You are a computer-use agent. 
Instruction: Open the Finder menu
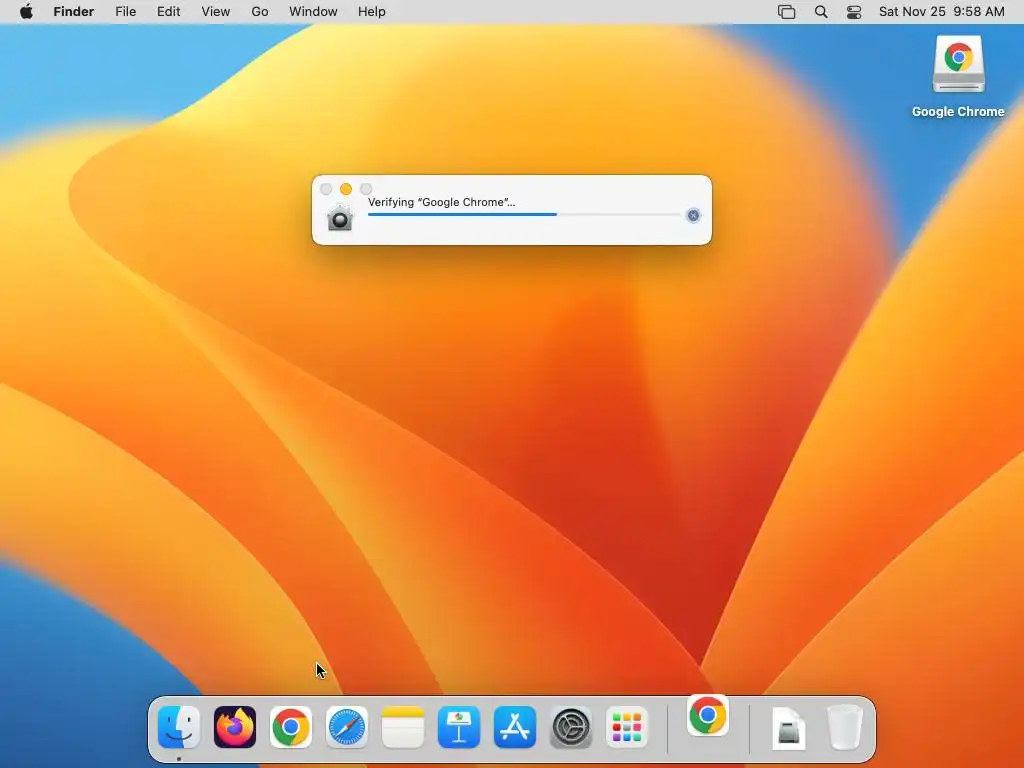(x=74, y=12)
